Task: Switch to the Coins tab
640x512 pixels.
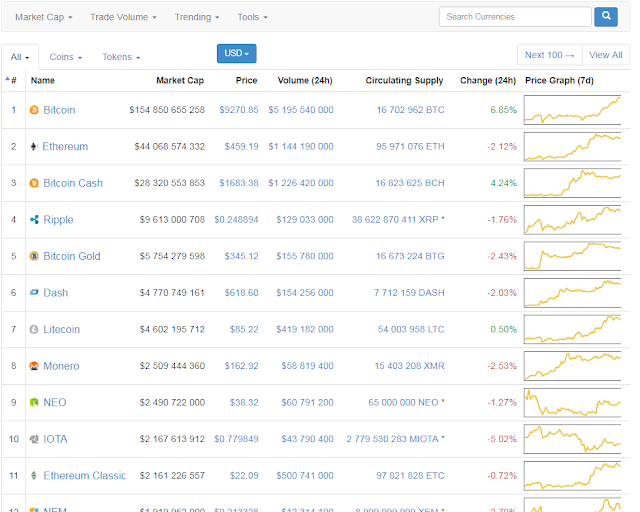Action: 66,57
